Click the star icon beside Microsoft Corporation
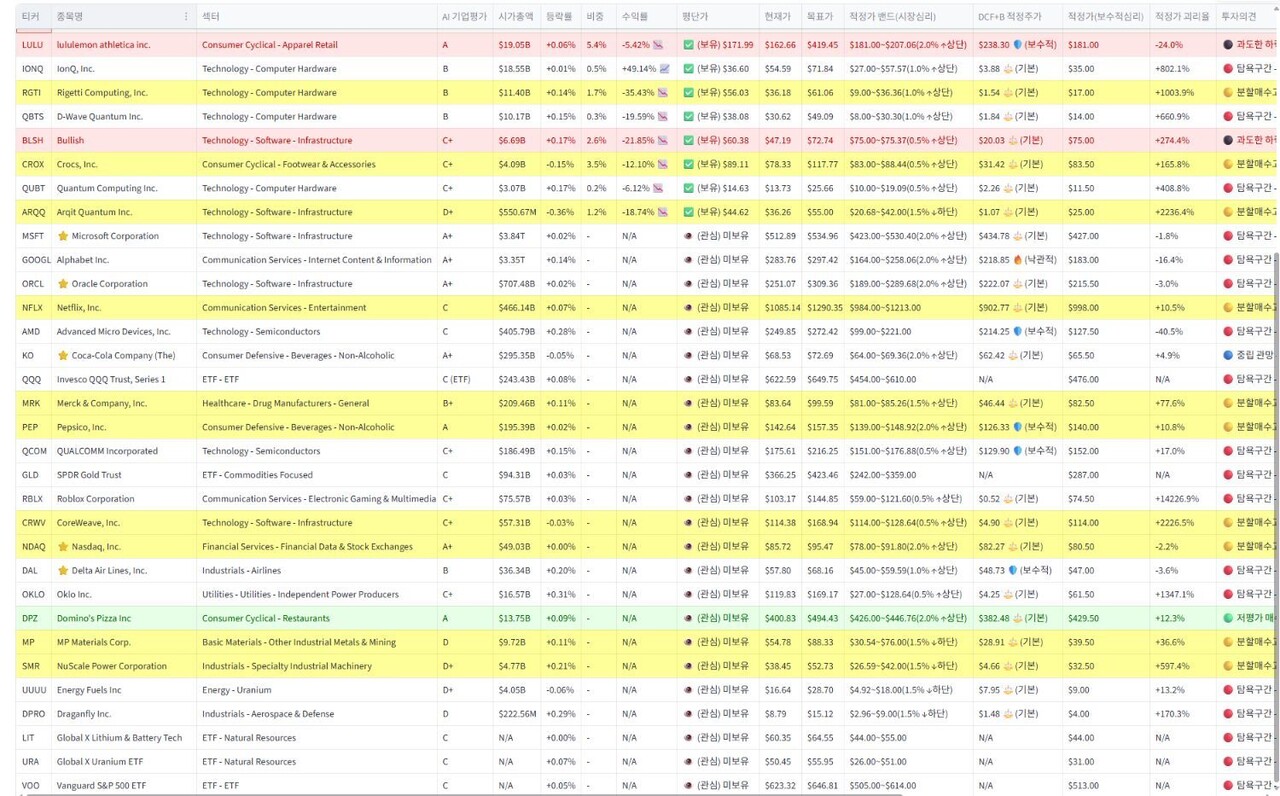1280x796 pixels. pyautogui.click(x=63, y=236)
